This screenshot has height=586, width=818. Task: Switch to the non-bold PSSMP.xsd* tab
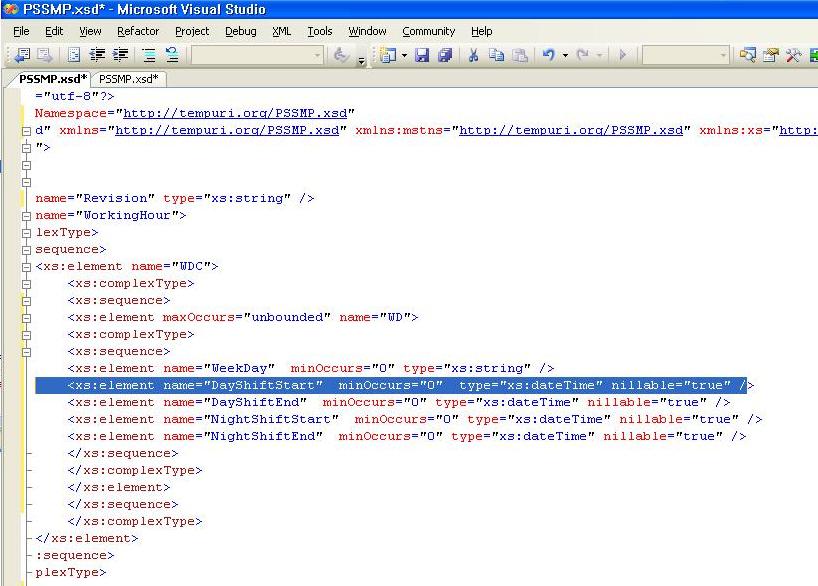tap(128, 79)
